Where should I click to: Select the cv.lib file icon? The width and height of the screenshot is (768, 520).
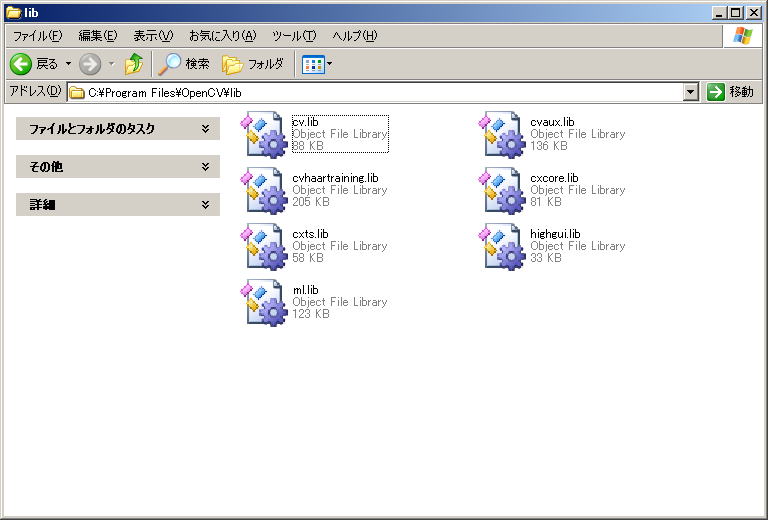(x=264, y=135)
